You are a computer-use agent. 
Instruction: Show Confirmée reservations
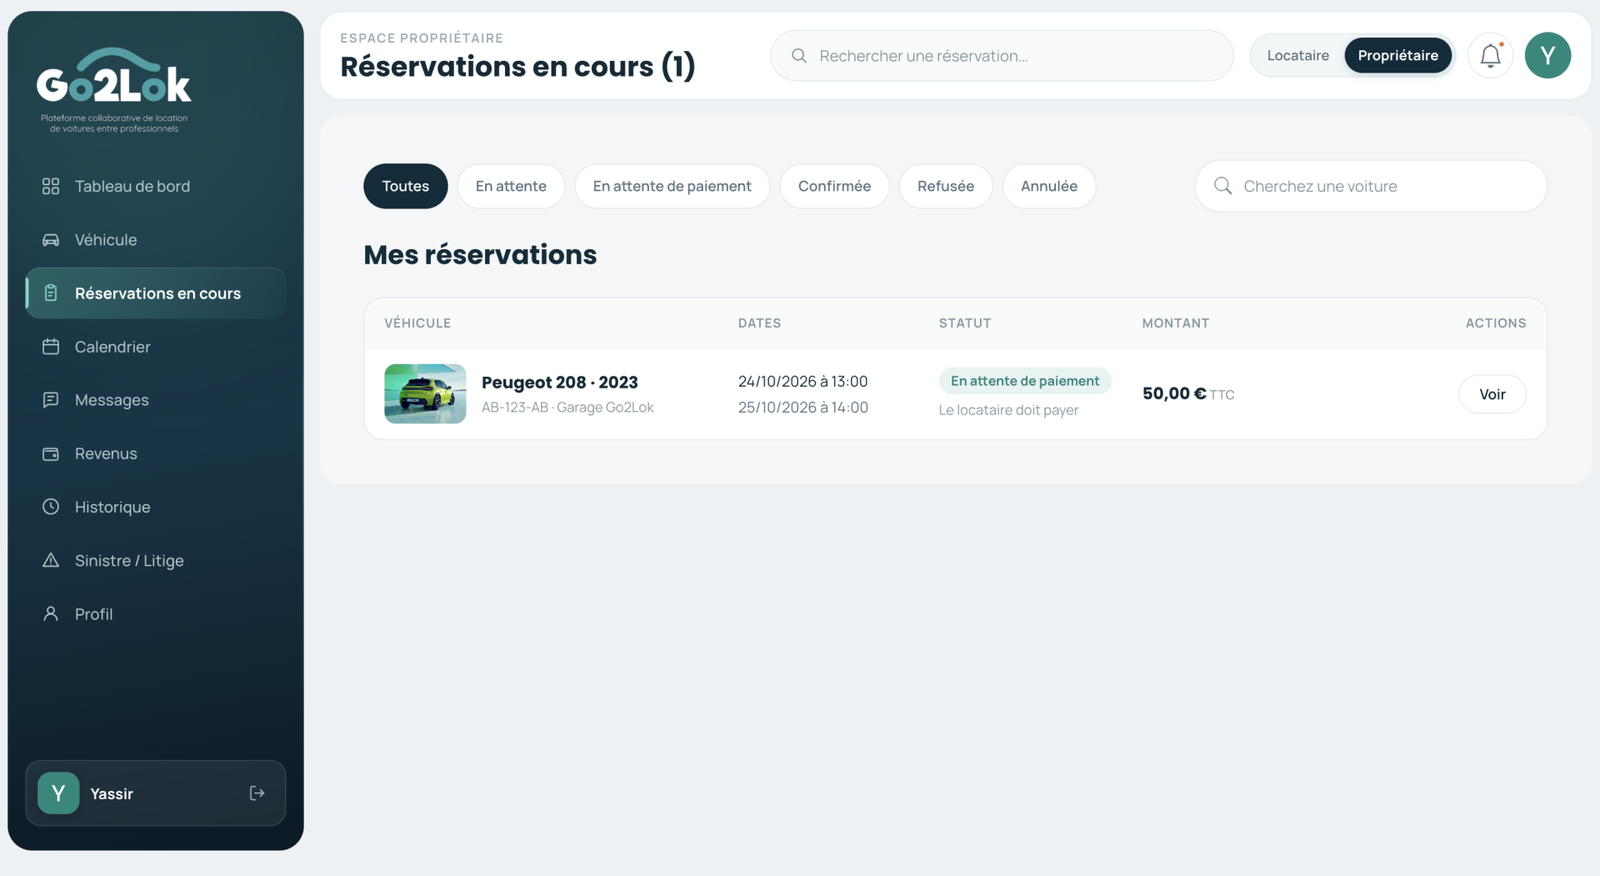click(834, 186)
